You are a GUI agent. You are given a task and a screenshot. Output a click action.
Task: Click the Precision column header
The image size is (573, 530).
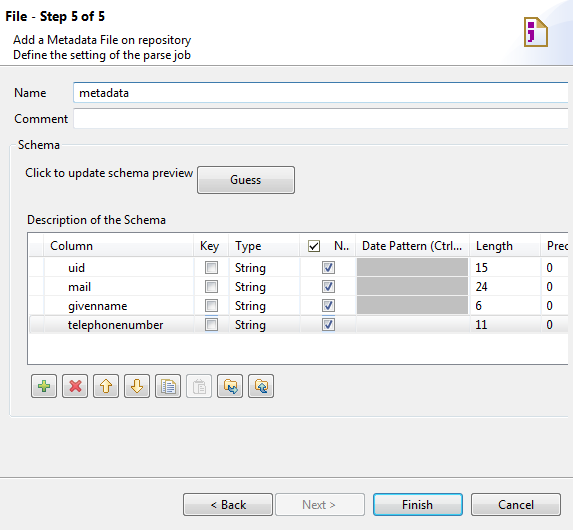pyautogui.click(x=555, y=246)
